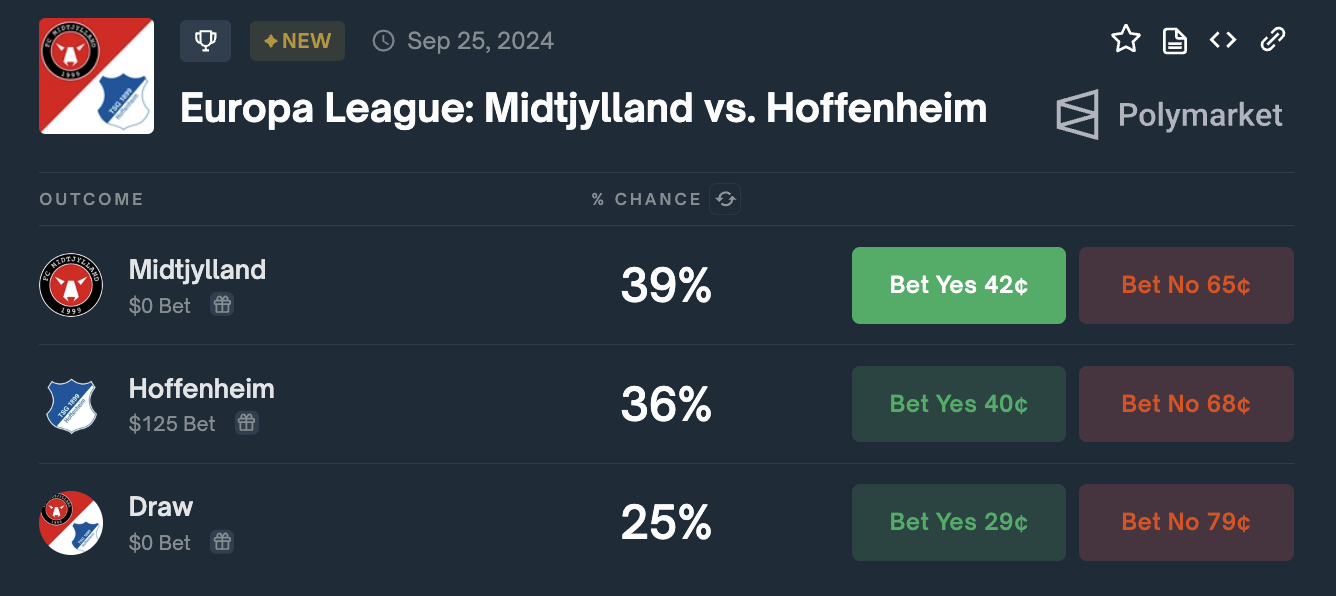Open the Europa League market title
Image resolution: width=1336 pixels, height=596 pixels.
pyautogui.click(x=583, y=108)
